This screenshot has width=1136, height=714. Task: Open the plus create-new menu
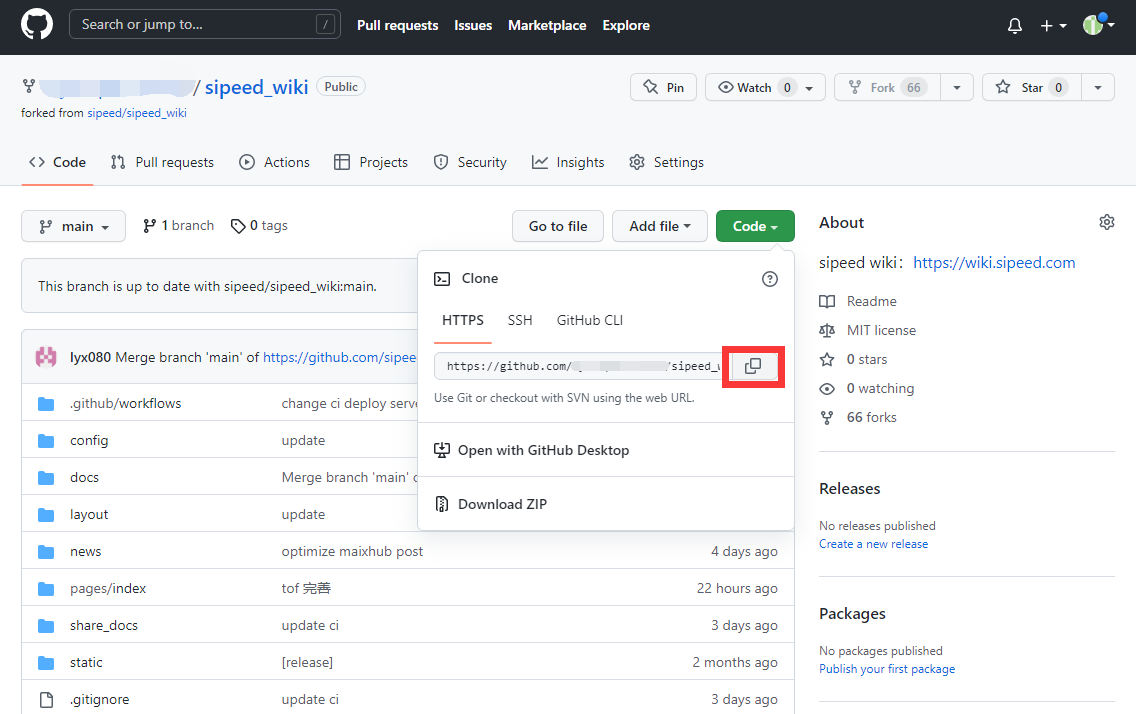coord(1053,26)
